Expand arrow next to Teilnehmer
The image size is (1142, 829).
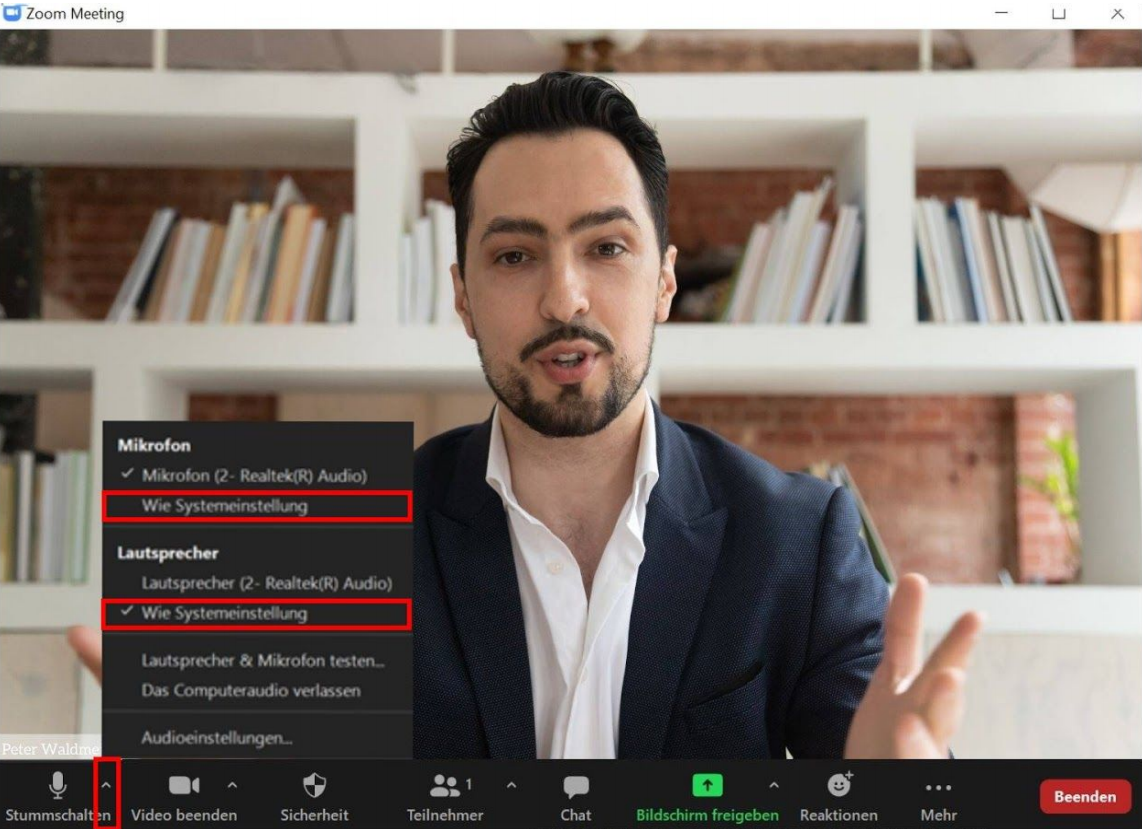511,786
